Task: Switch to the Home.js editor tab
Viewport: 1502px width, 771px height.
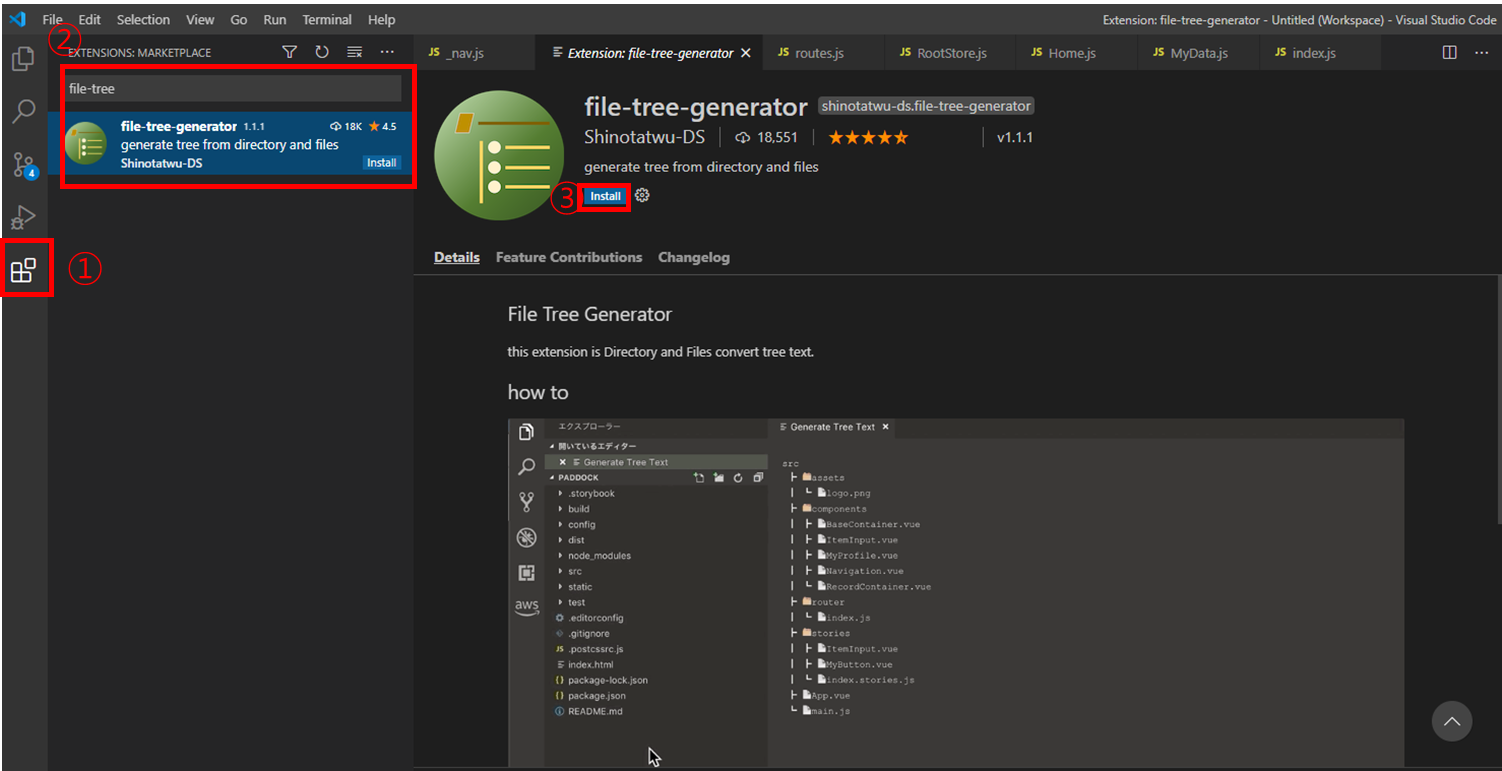Action: [x=1078, y=53]
